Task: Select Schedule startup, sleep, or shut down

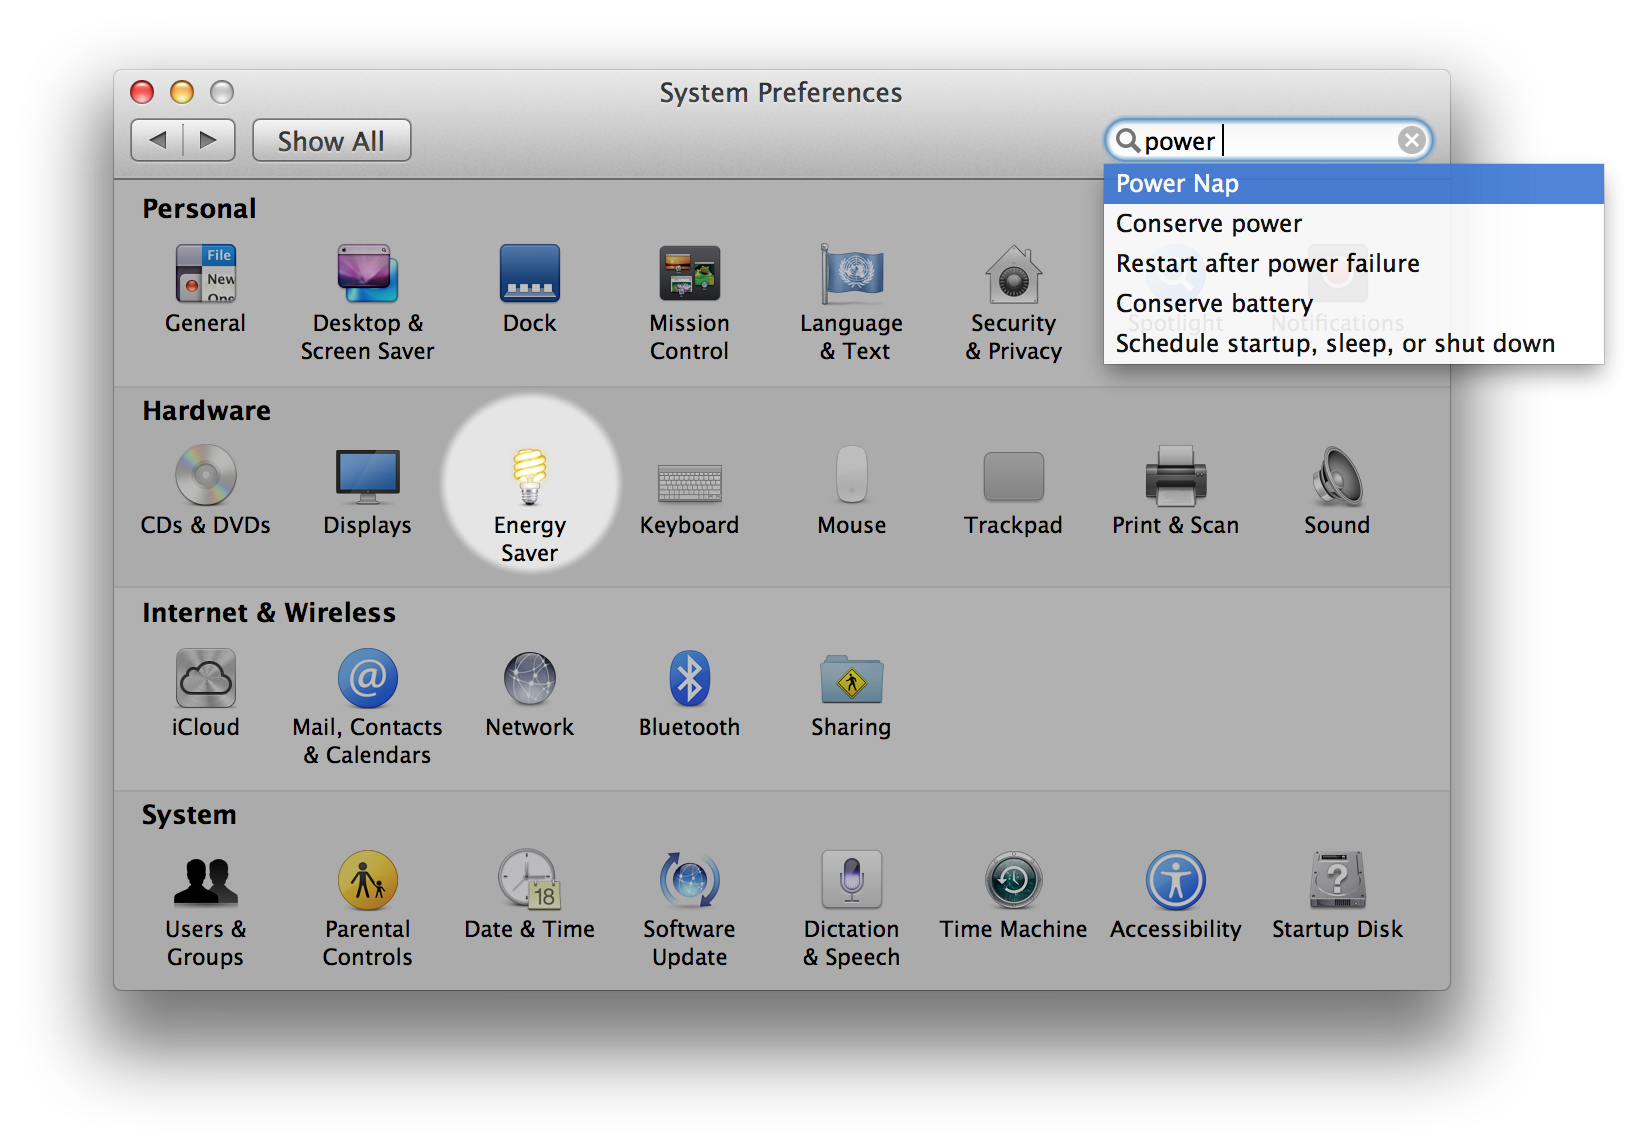Action: 1354,344
